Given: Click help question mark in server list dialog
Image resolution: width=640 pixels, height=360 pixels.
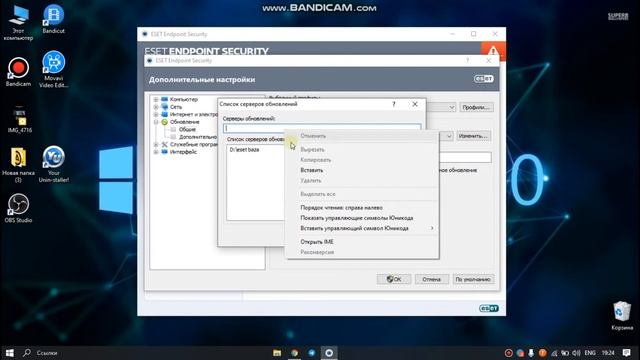Looking at the screenshot, I should click(x=394, y=104).
